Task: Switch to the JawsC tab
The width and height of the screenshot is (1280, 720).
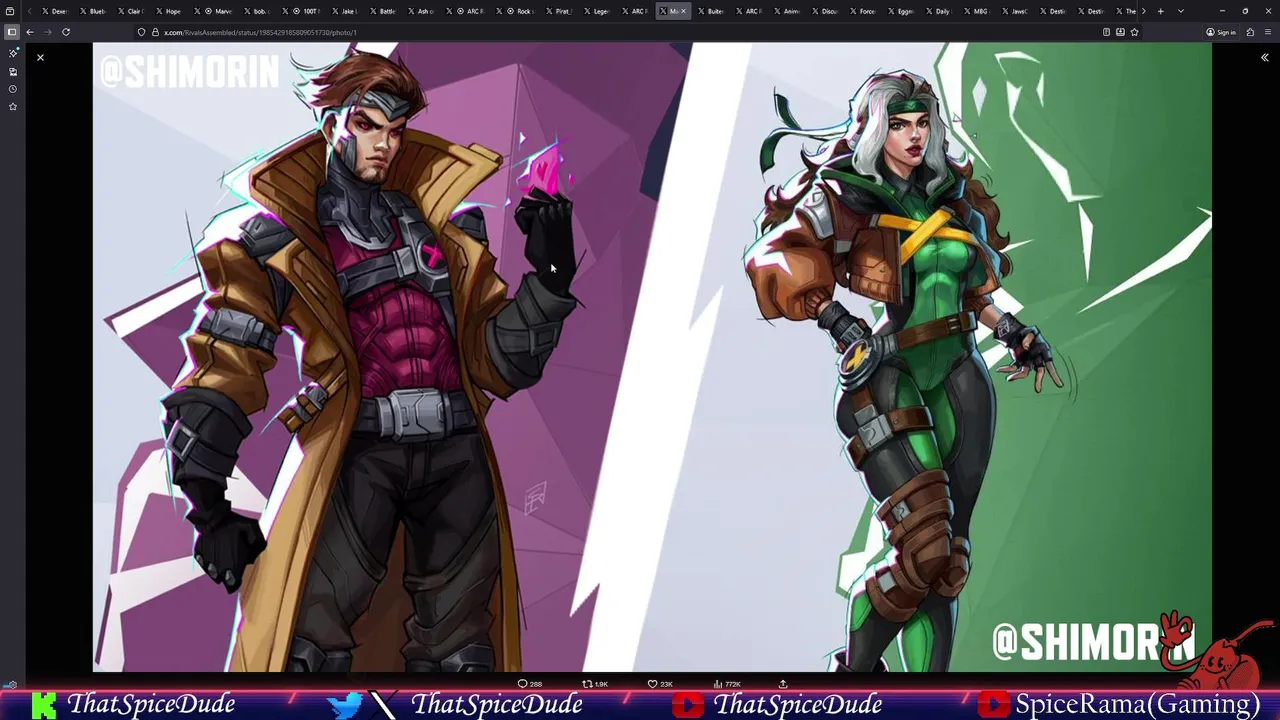Action: (x=1014, y=11)
